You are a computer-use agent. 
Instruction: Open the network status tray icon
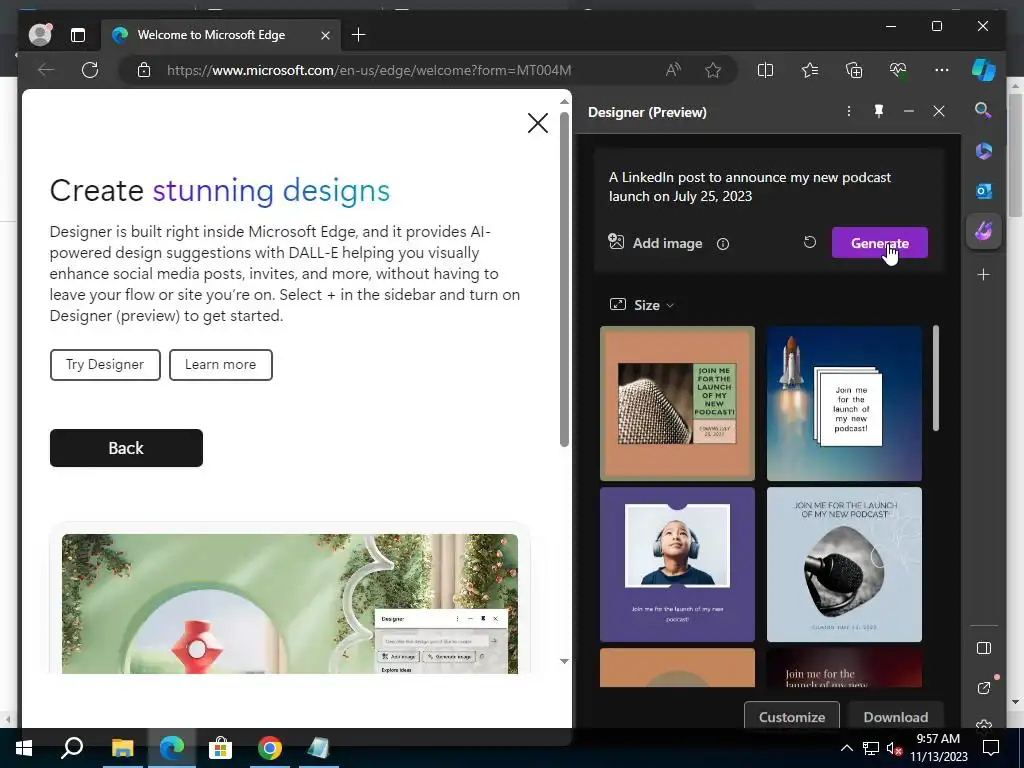[x=871, y=748]
